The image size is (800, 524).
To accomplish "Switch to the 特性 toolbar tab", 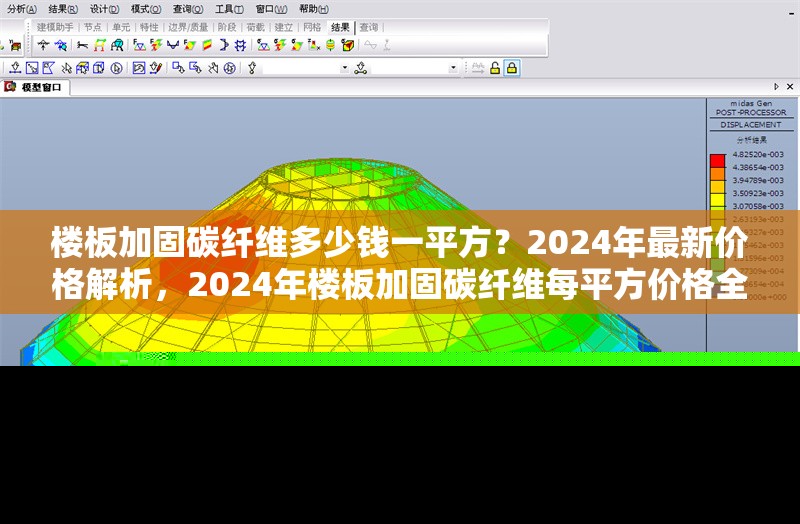I will click(x=149, y=27).
